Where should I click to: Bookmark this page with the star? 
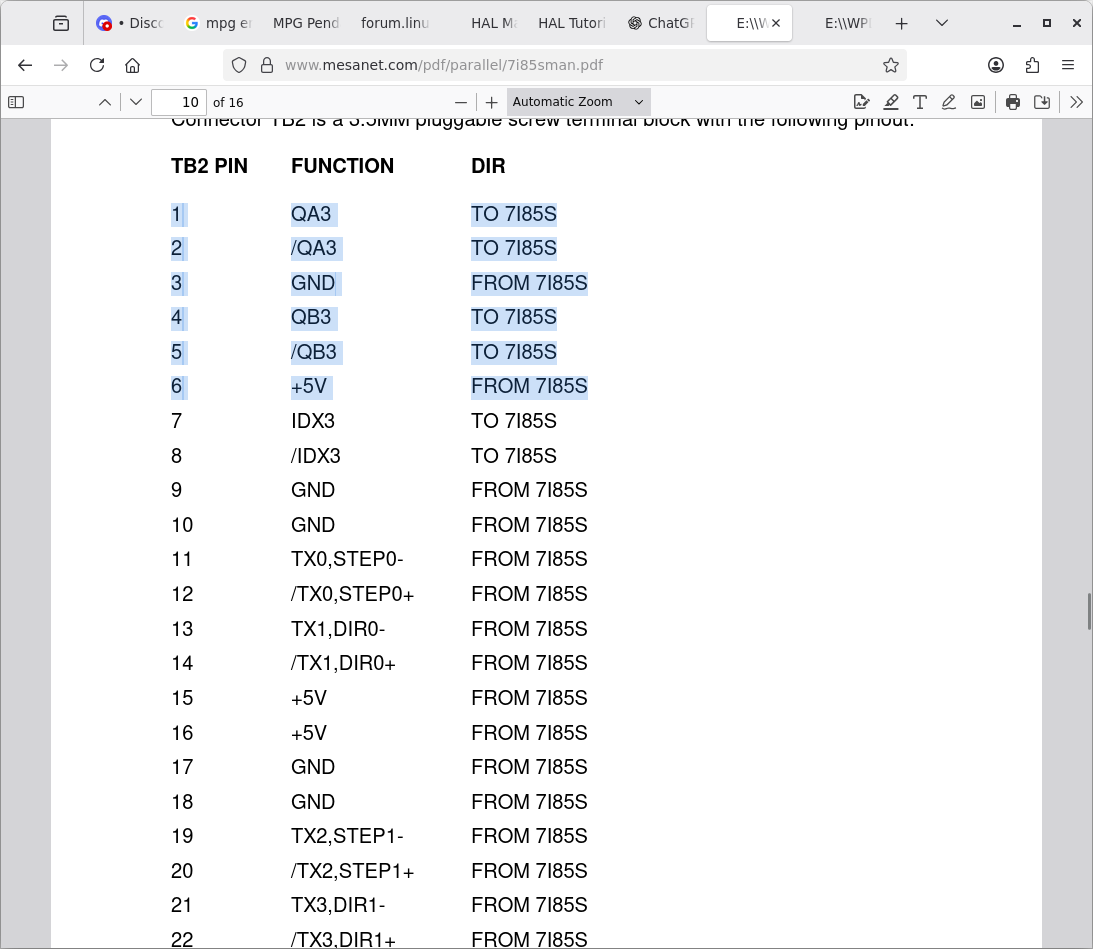pyautogui.click(x=890, y=65)
